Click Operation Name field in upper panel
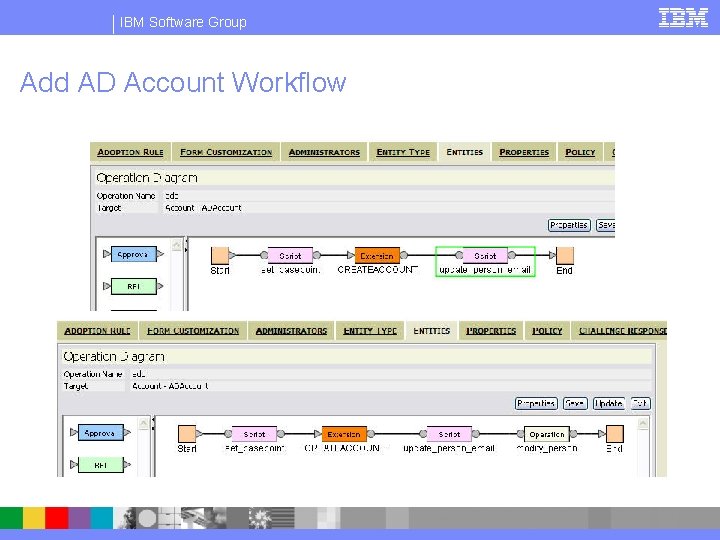This screenshot has width=720, height=540. click(x=388, y=196)
